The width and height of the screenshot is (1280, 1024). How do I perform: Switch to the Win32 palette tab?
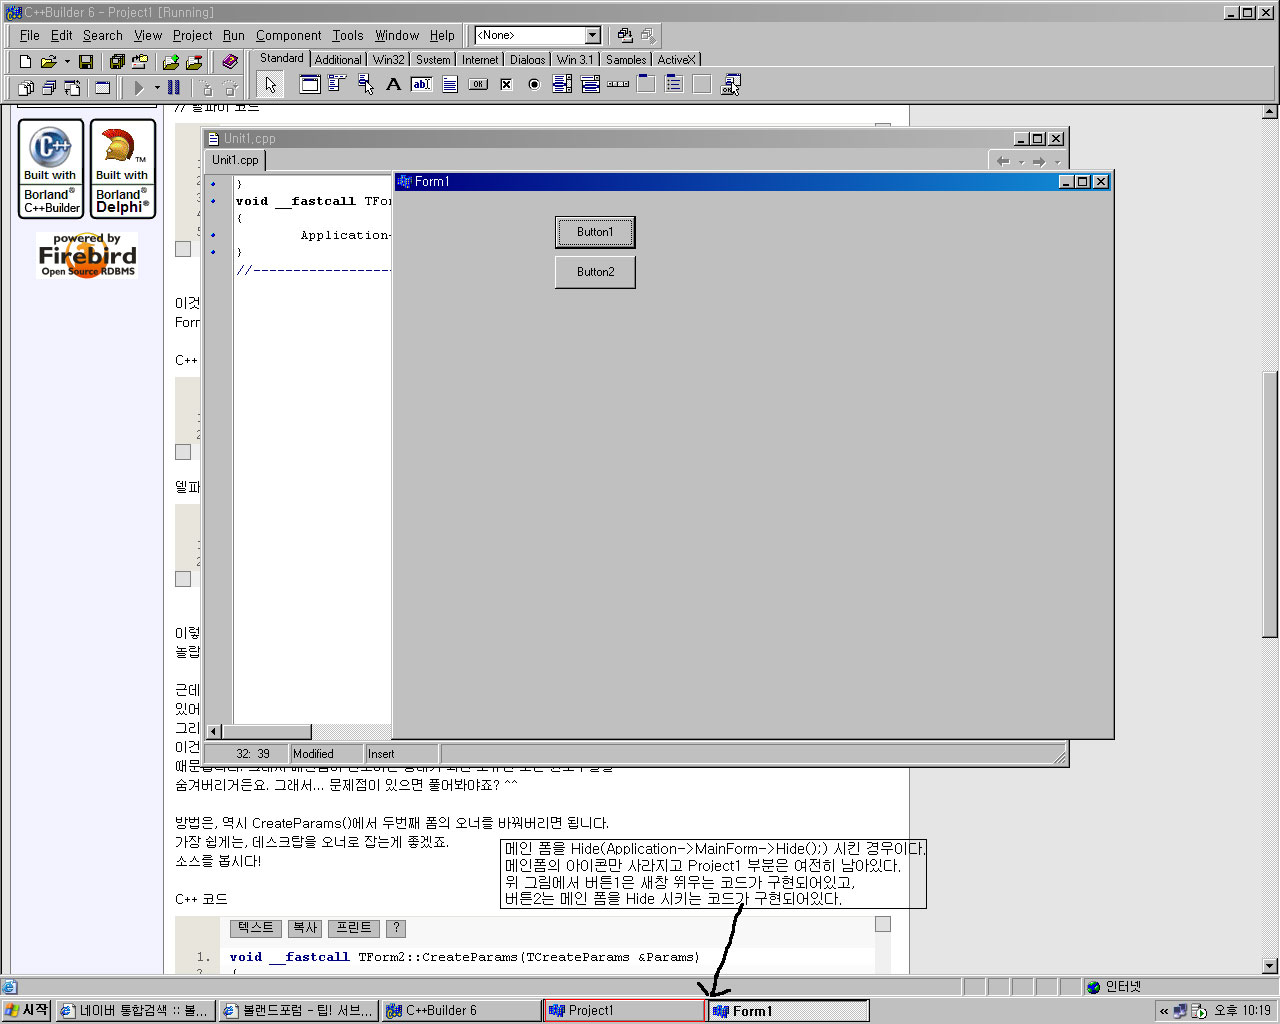tap(388, 60)
